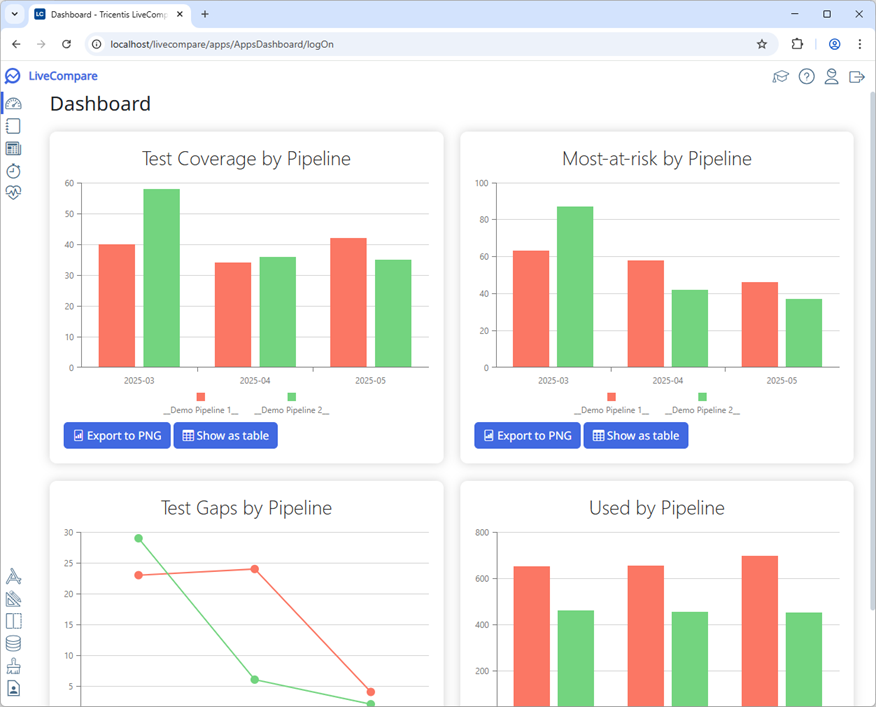Export the Test Coverage chart to PNG
The width and height of the screenshot is (876, 707).
116,435
